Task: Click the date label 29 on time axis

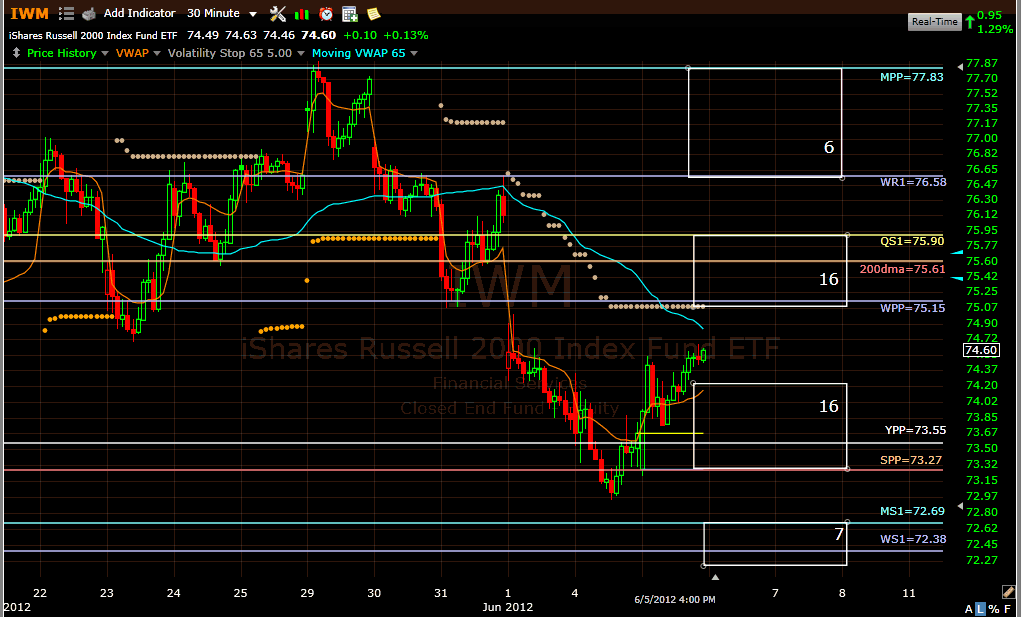Action: (307, 593)
